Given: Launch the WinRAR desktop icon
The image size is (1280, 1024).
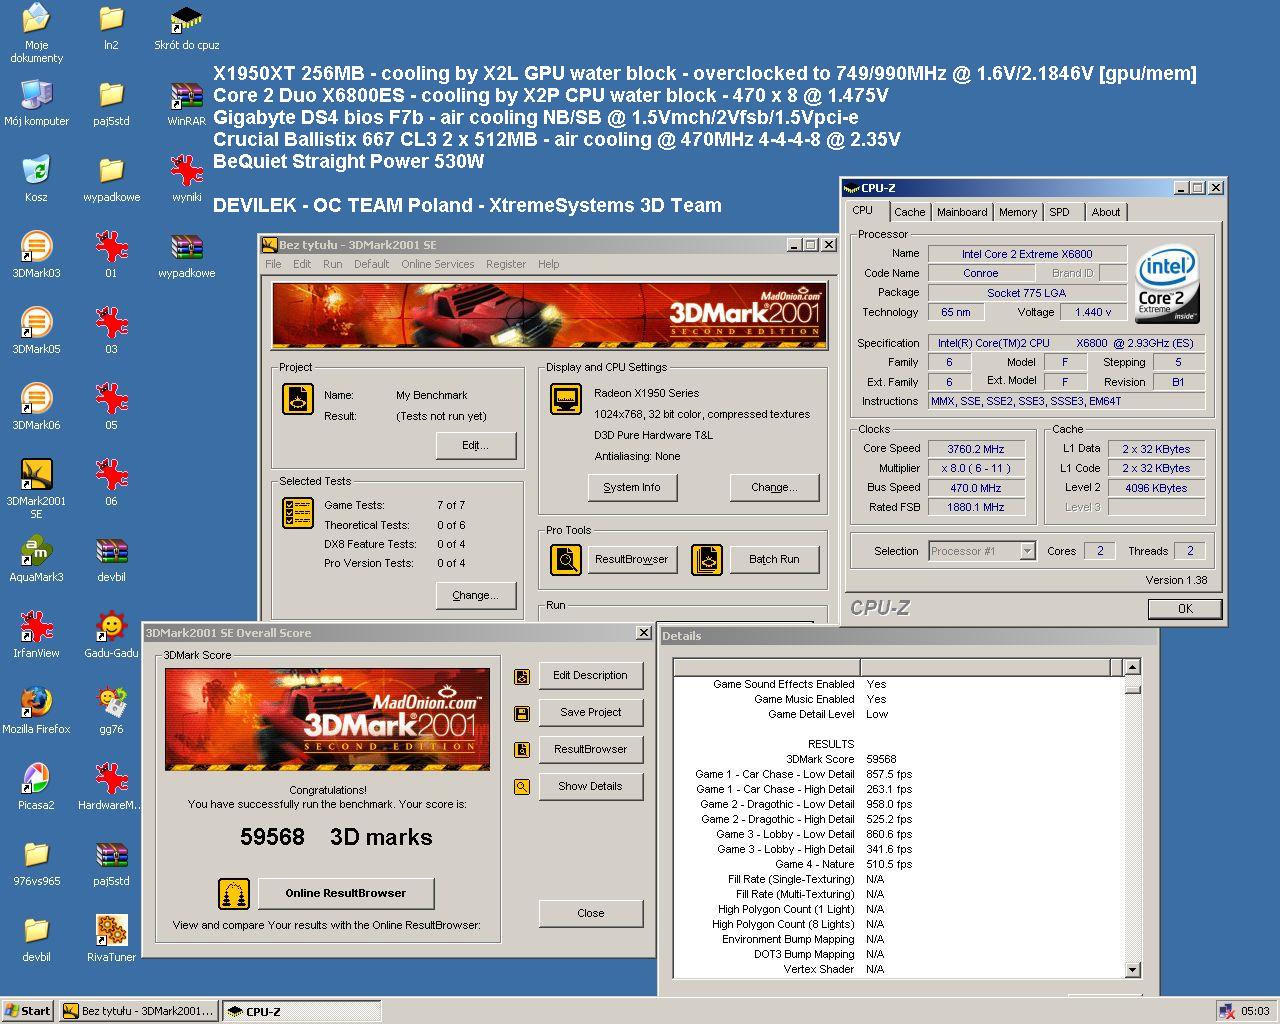Looking at the screenshot, I should pyautogui.click(x=186, y=103).
